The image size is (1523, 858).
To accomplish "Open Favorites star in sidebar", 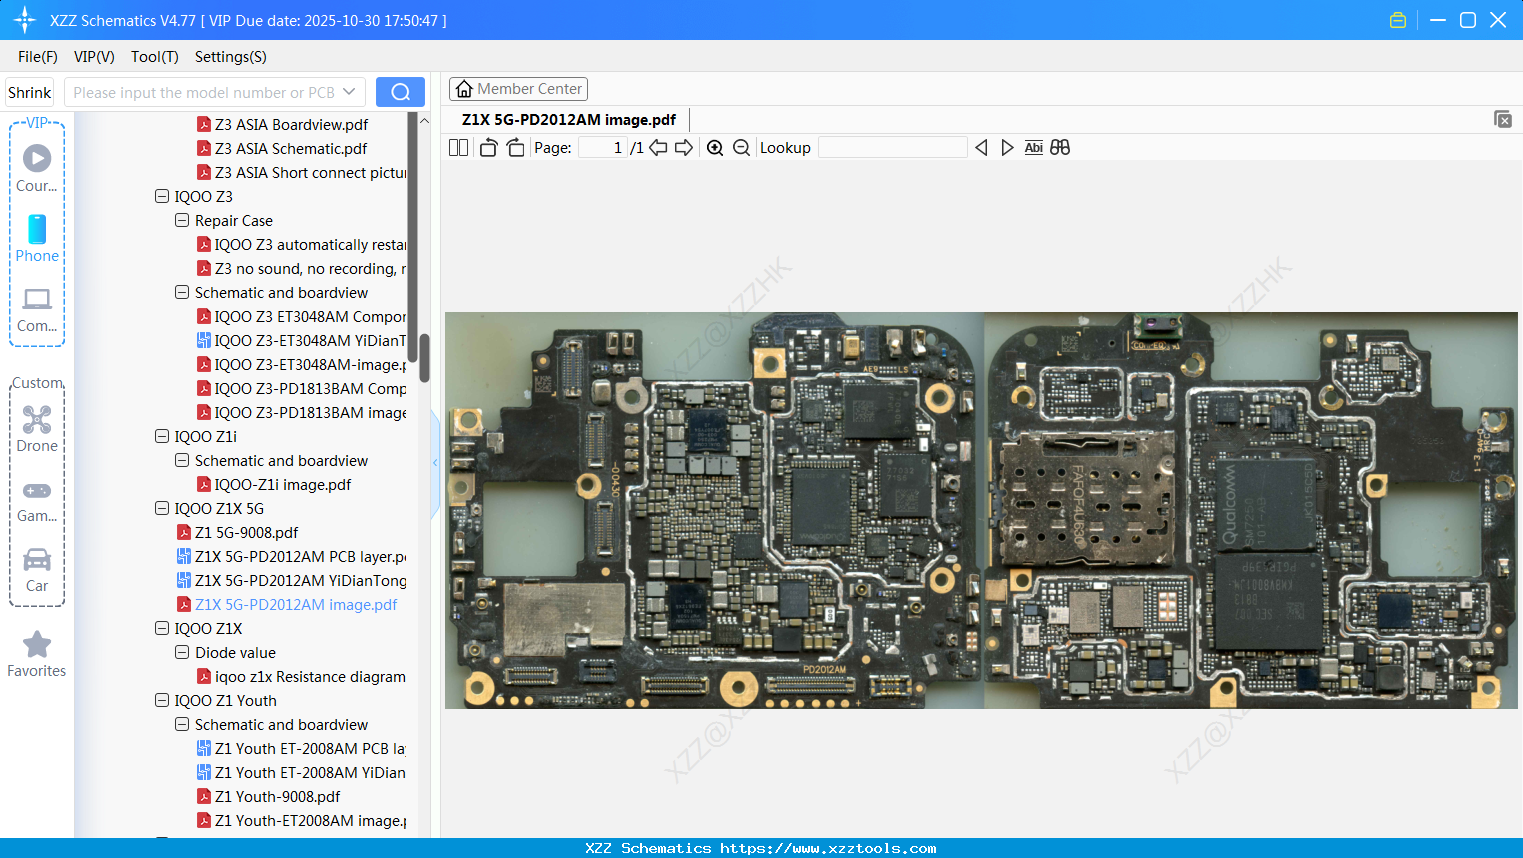I will pos(37,654).
